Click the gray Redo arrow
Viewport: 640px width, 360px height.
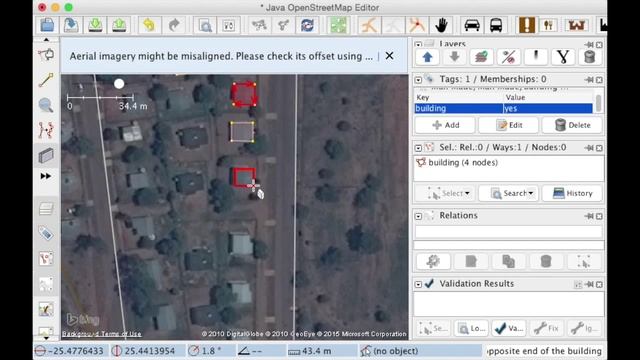tap(174, 25)
